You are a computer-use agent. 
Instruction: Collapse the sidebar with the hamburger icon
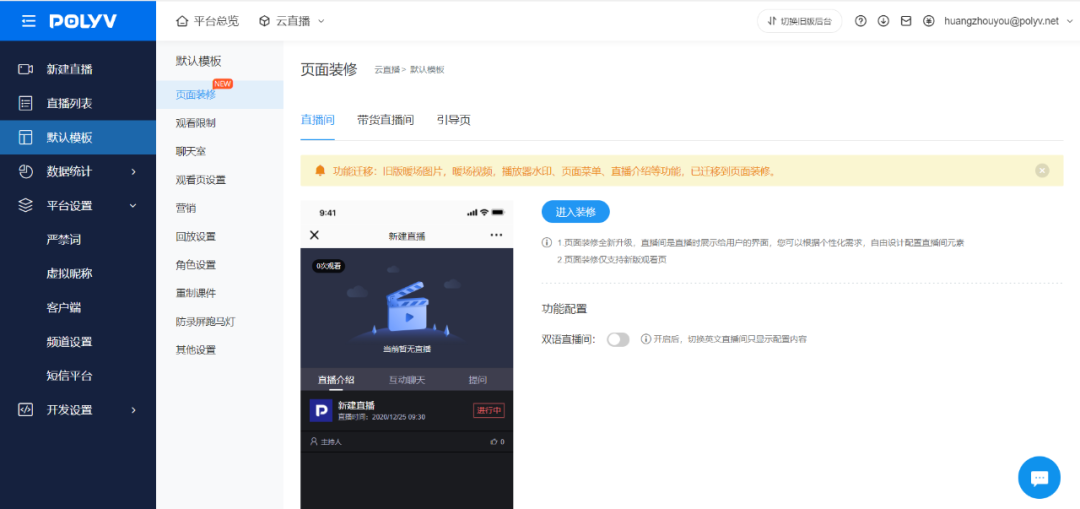pyautogui.click(x=28, y=21)
